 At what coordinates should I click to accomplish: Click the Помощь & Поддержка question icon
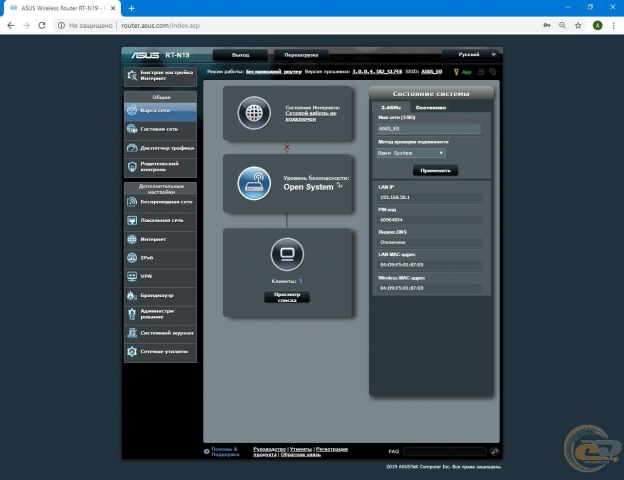point(207,452)
